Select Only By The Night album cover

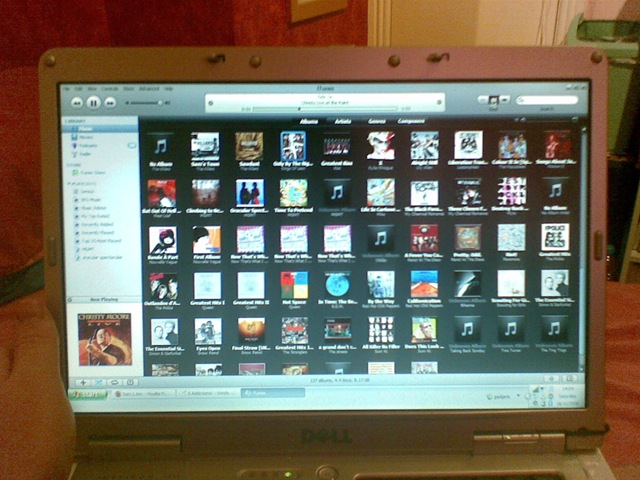pyautogui.click(x=293, y=146)
